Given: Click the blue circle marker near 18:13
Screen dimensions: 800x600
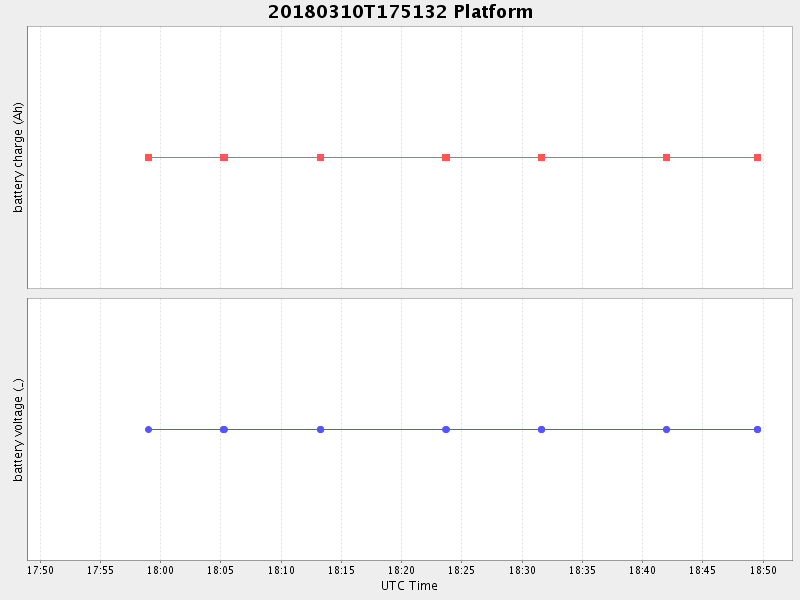Looking at the screenshot, I should point(320,430).
